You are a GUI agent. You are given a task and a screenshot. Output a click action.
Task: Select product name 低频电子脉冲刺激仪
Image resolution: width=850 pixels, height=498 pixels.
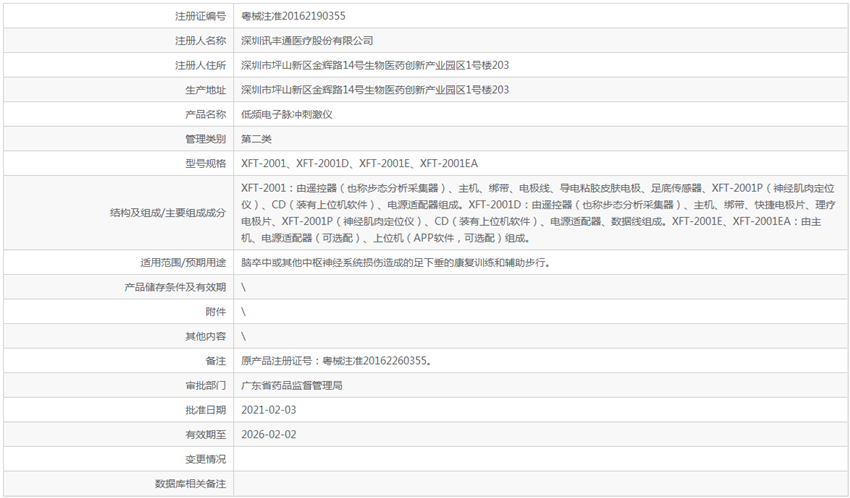tap(287, 114)
